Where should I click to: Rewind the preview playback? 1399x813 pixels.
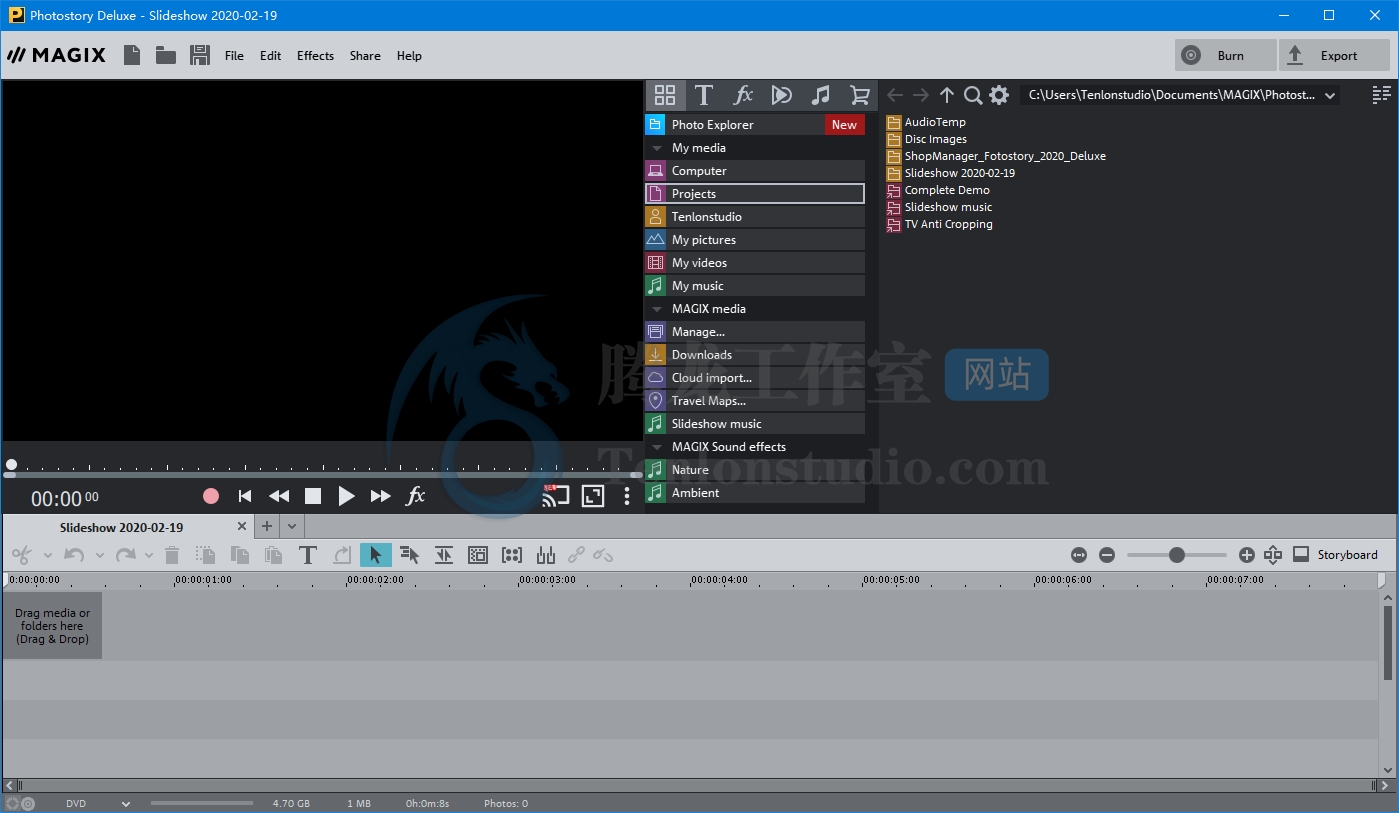[x=279, y=496]
